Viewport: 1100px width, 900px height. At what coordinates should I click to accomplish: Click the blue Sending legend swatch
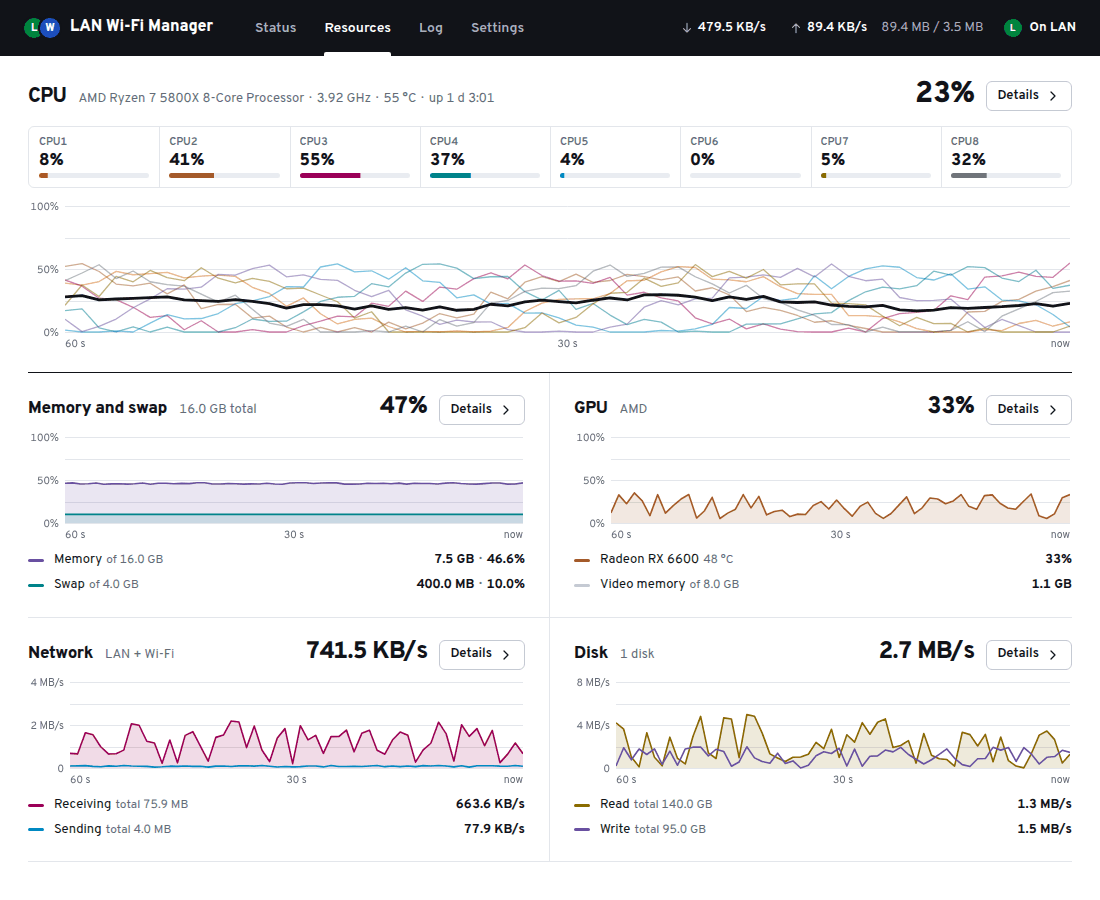pyautogui.click(x=36, y=830)
